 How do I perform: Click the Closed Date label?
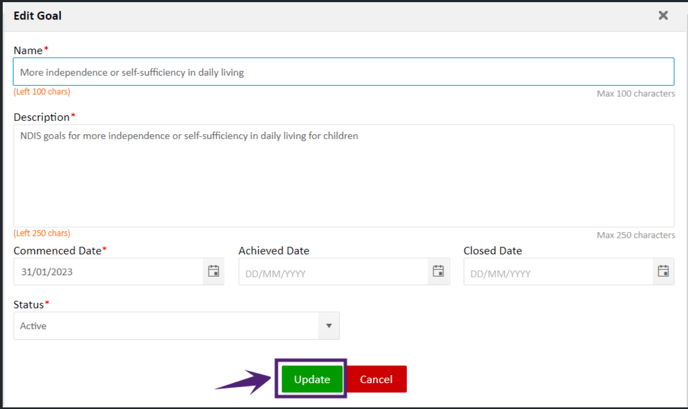pos(493,251)
